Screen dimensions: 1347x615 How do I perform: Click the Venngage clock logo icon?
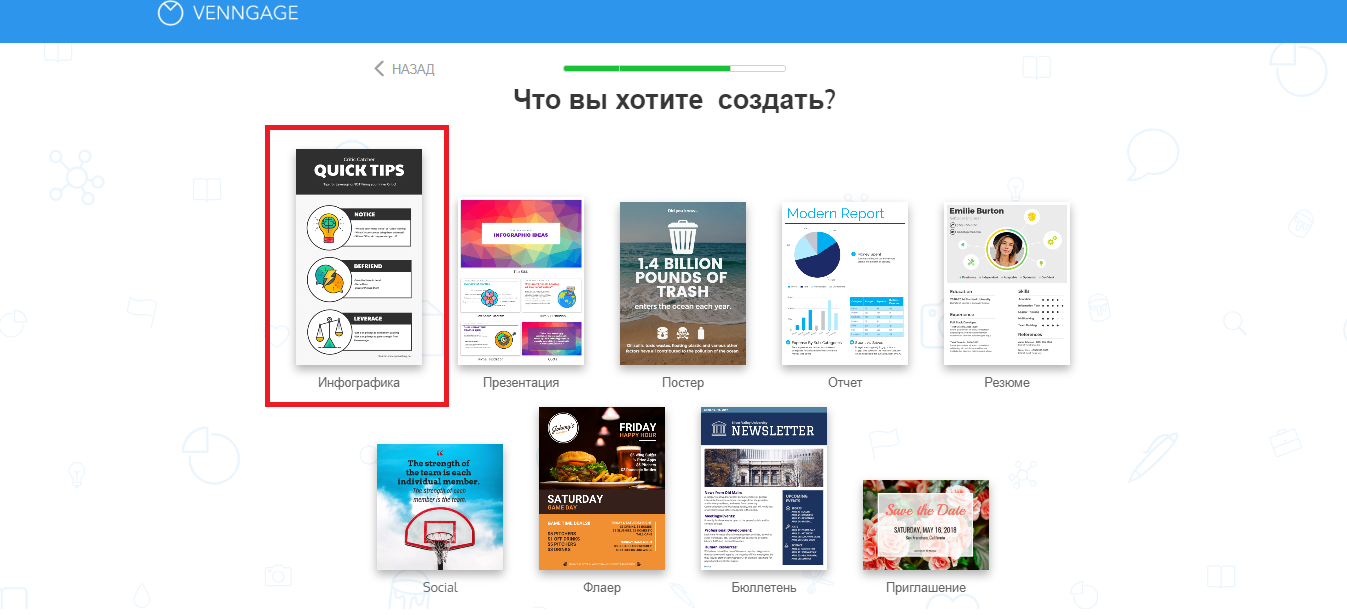coord(171,13)
